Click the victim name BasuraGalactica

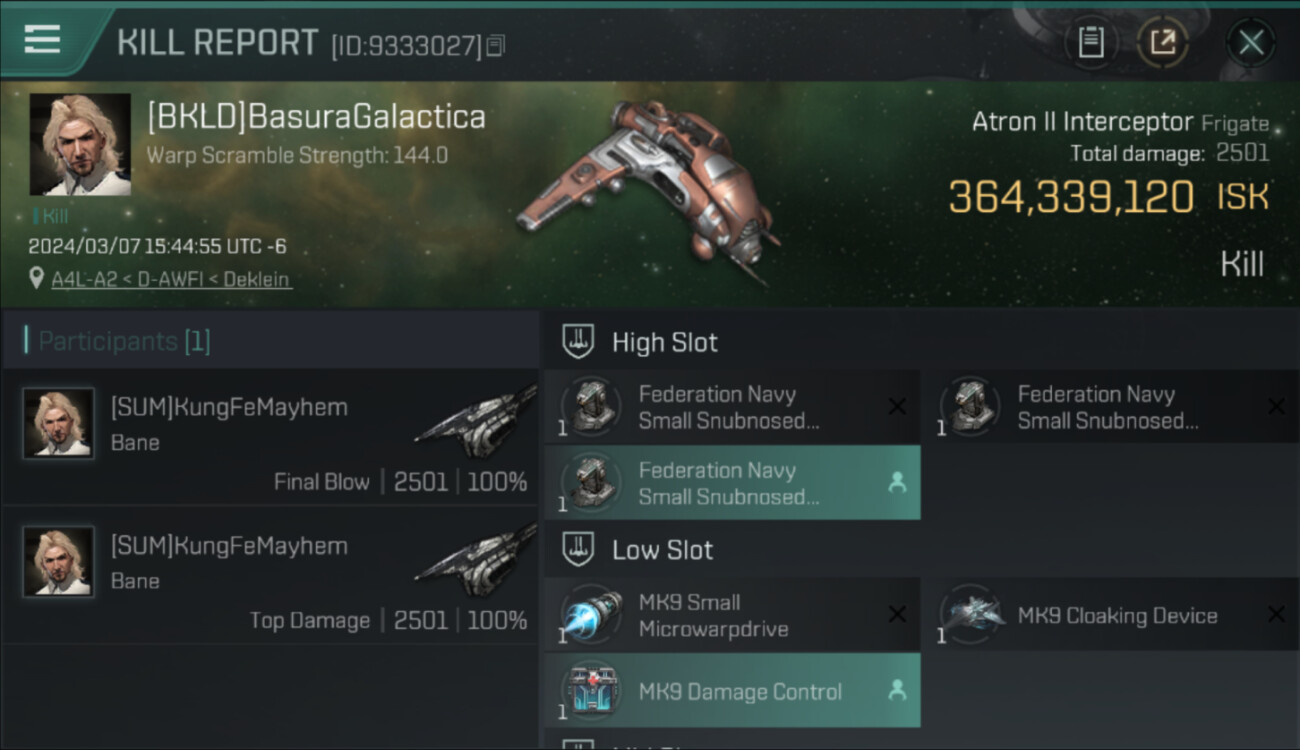click(x=316, y=117)
